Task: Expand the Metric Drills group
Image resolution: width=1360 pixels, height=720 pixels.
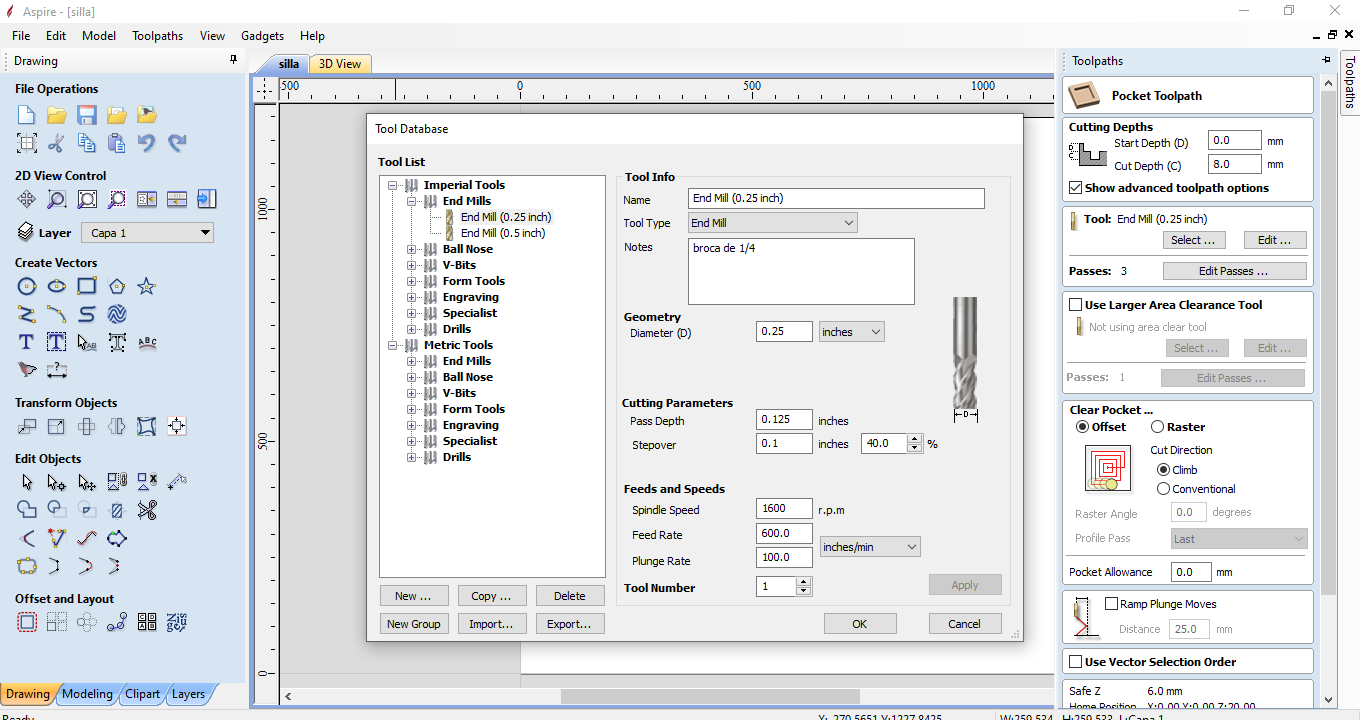Action: coord(412,457)
